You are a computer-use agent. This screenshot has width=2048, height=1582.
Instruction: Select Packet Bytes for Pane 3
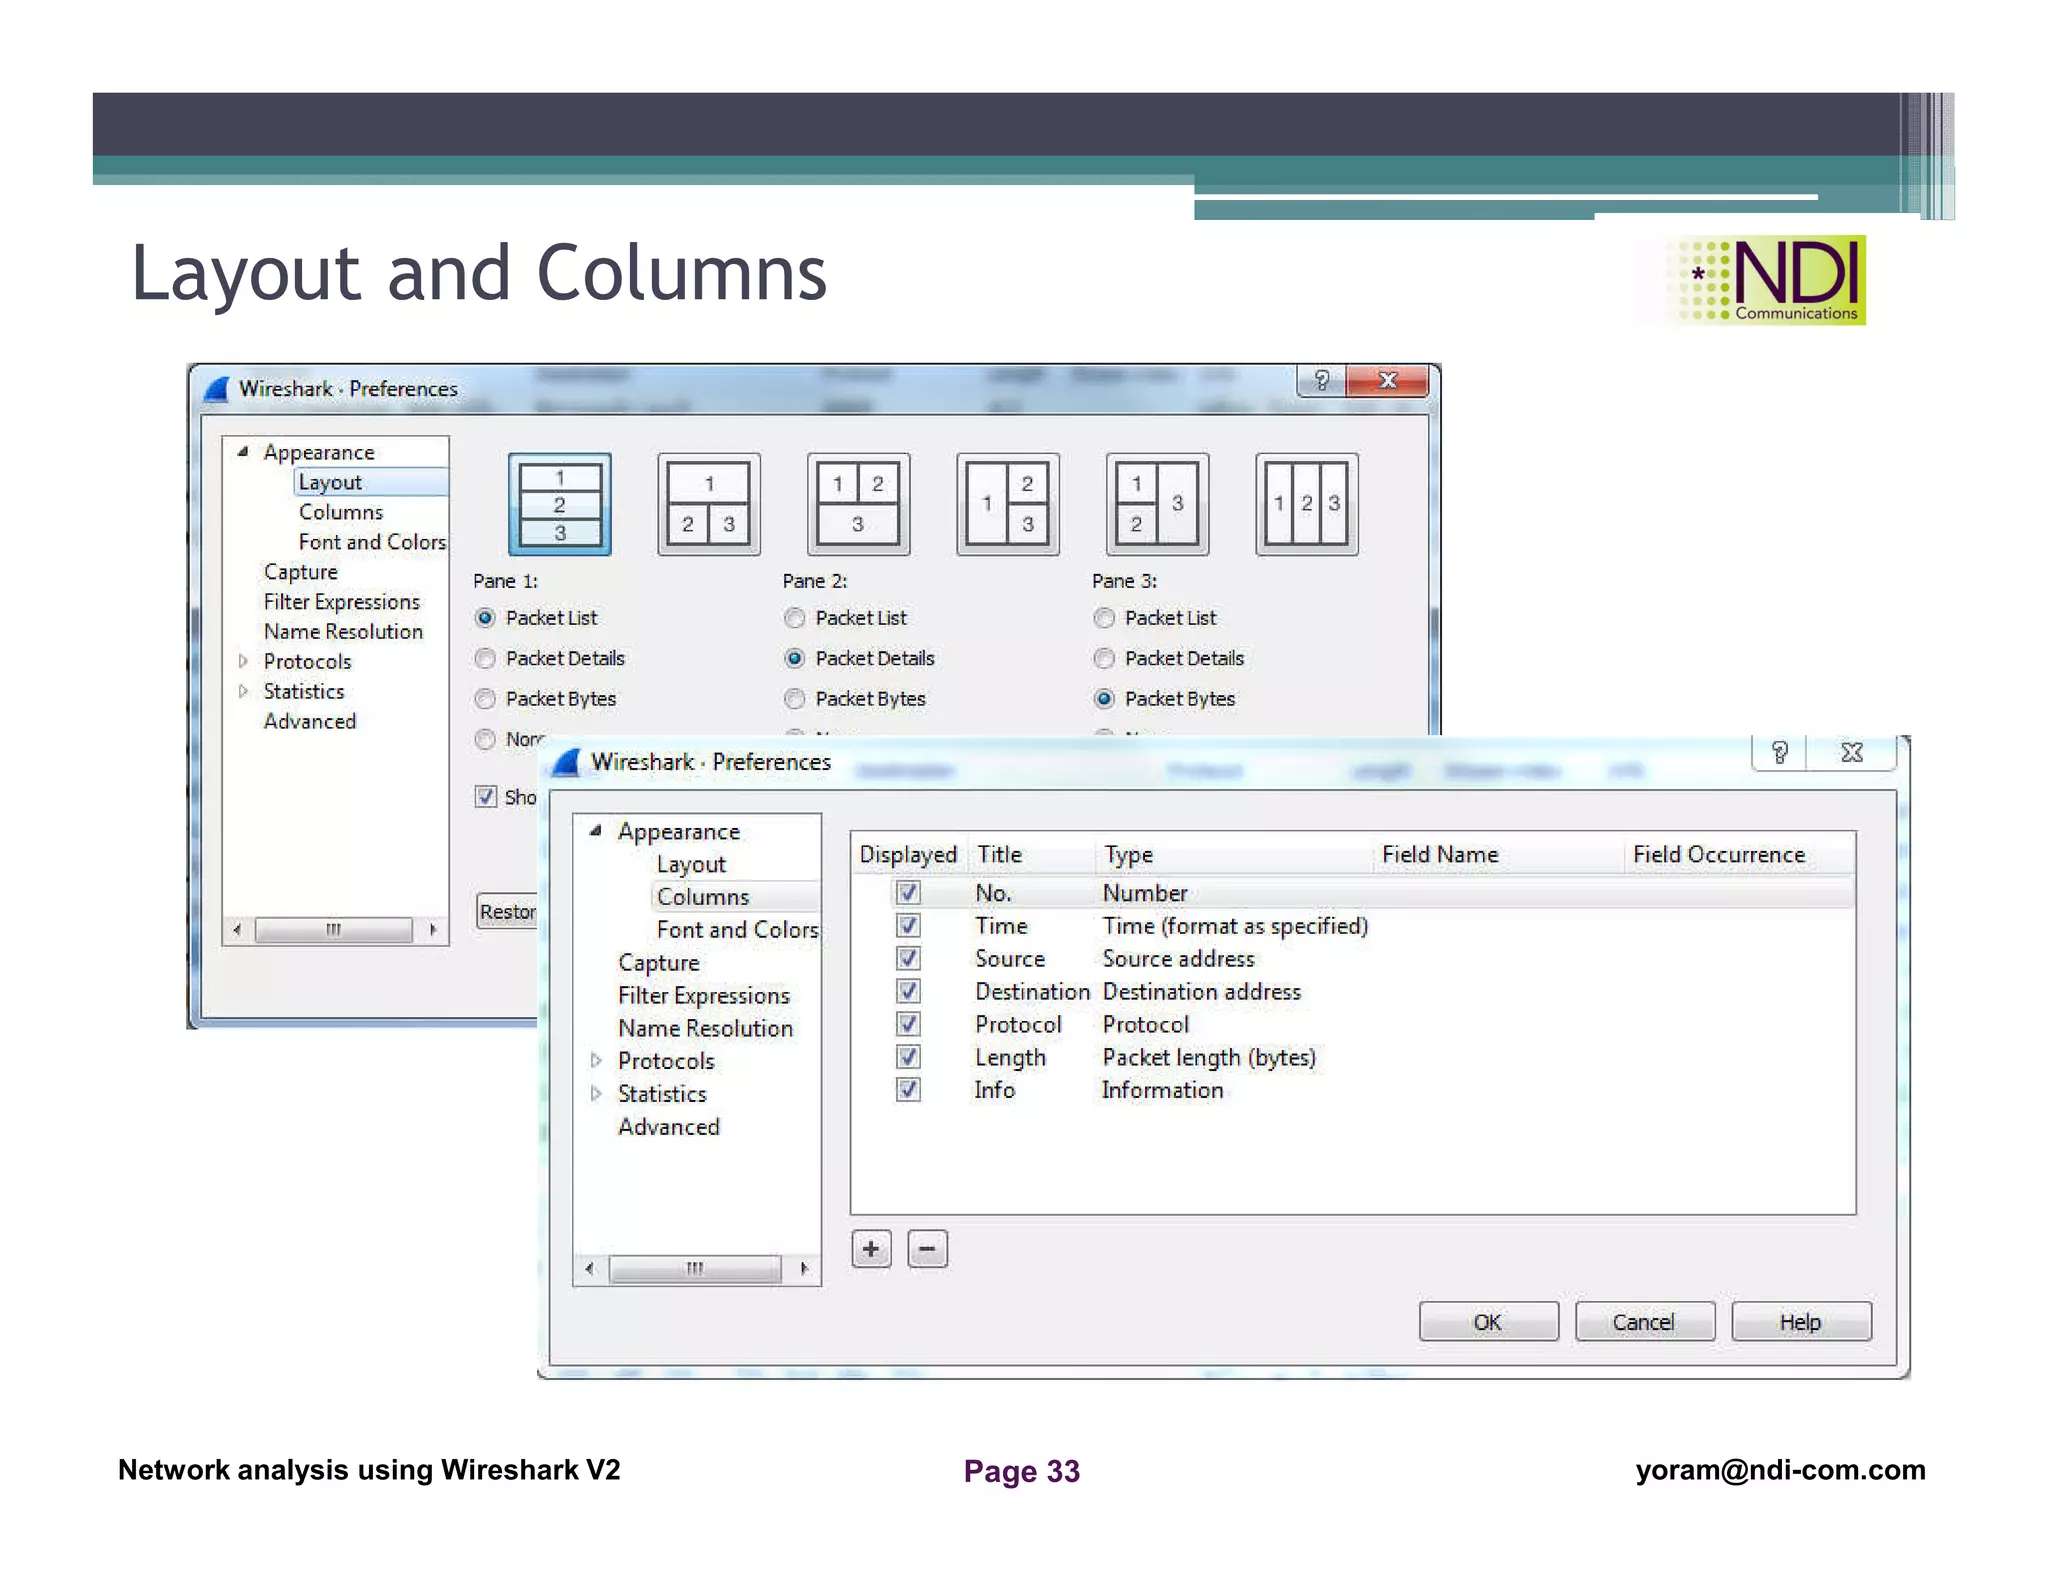click(1104, 699)
